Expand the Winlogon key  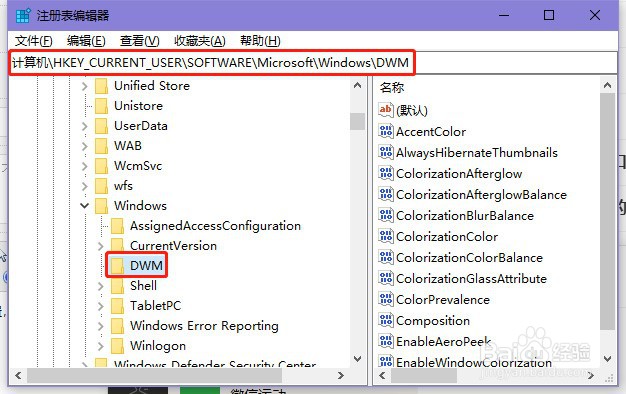100,346
